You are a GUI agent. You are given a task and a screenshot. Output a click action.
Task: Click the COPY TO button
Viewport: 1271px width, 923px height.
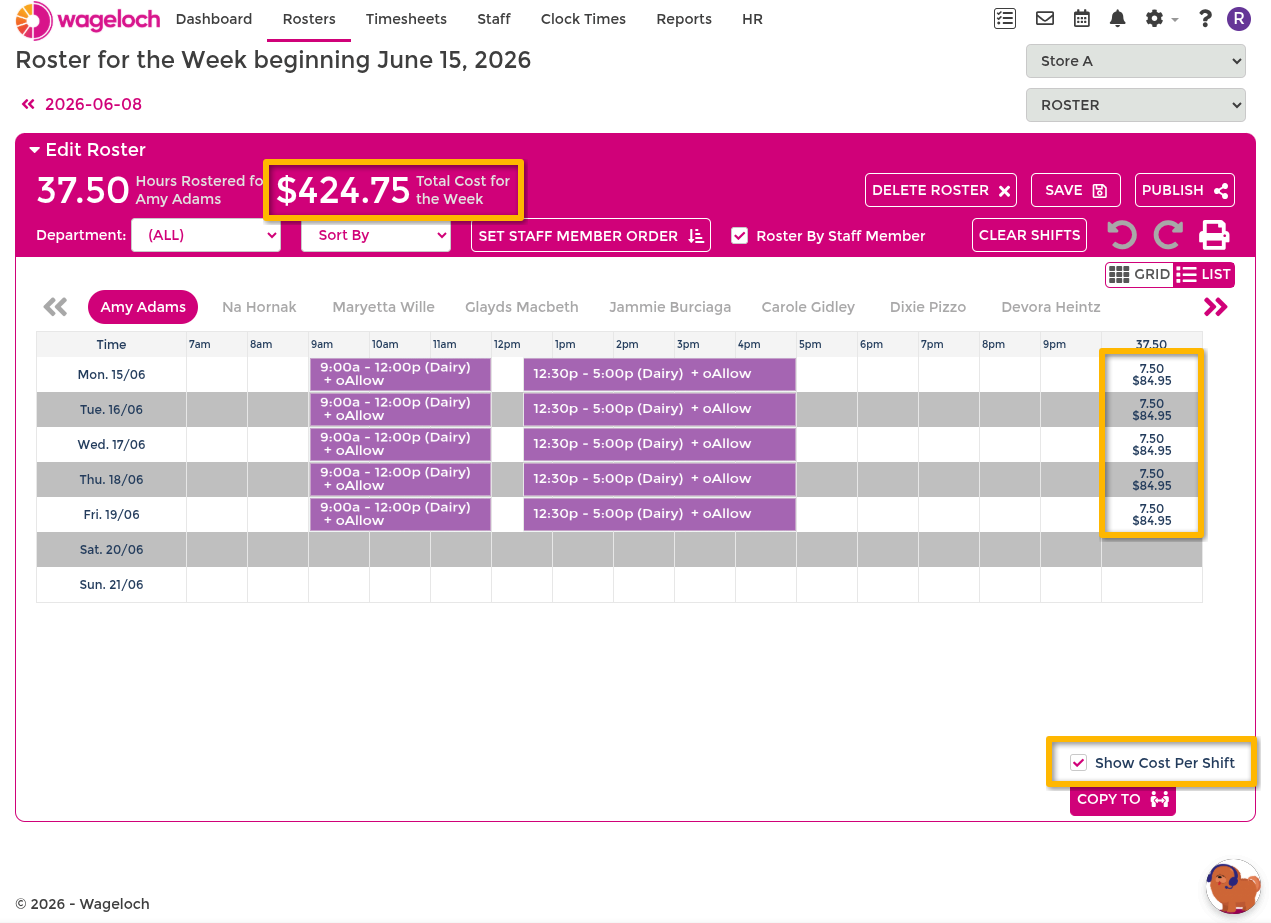coord(1122,799)
